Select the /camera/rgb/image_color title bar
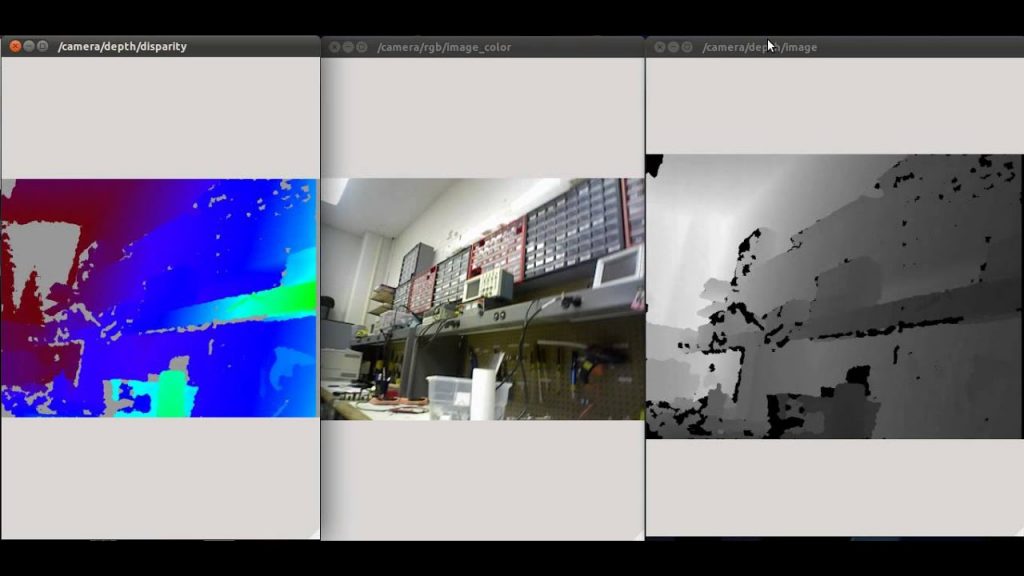Screen dimensions: 1024x576 click(483, 47)
